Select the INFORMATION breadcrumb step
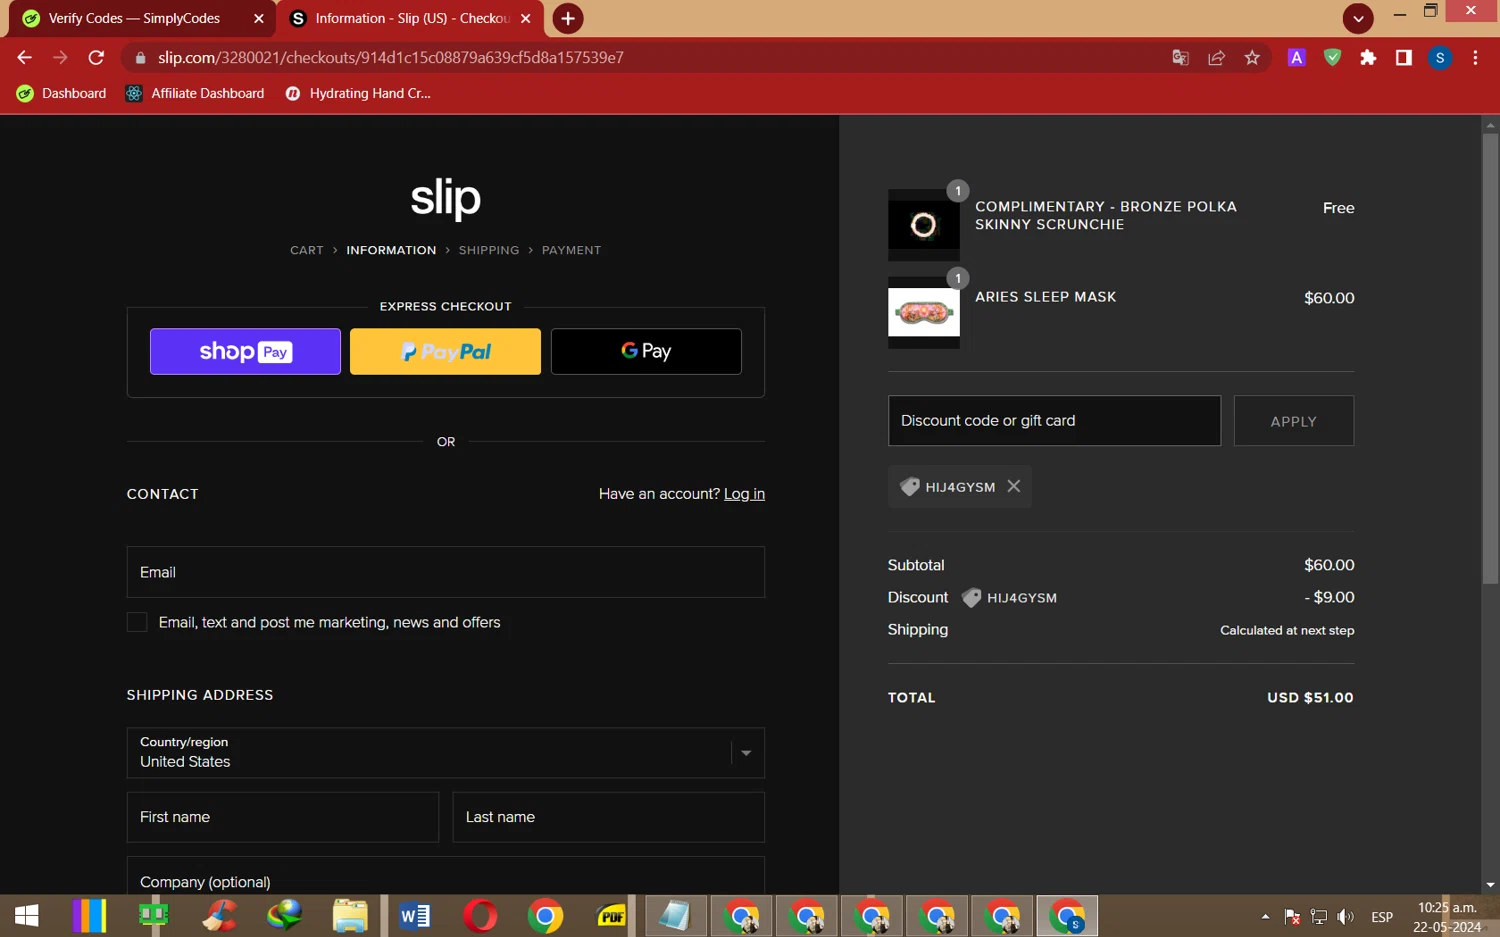This screenshot has width=1500, height=937. (x=391, y=250)
